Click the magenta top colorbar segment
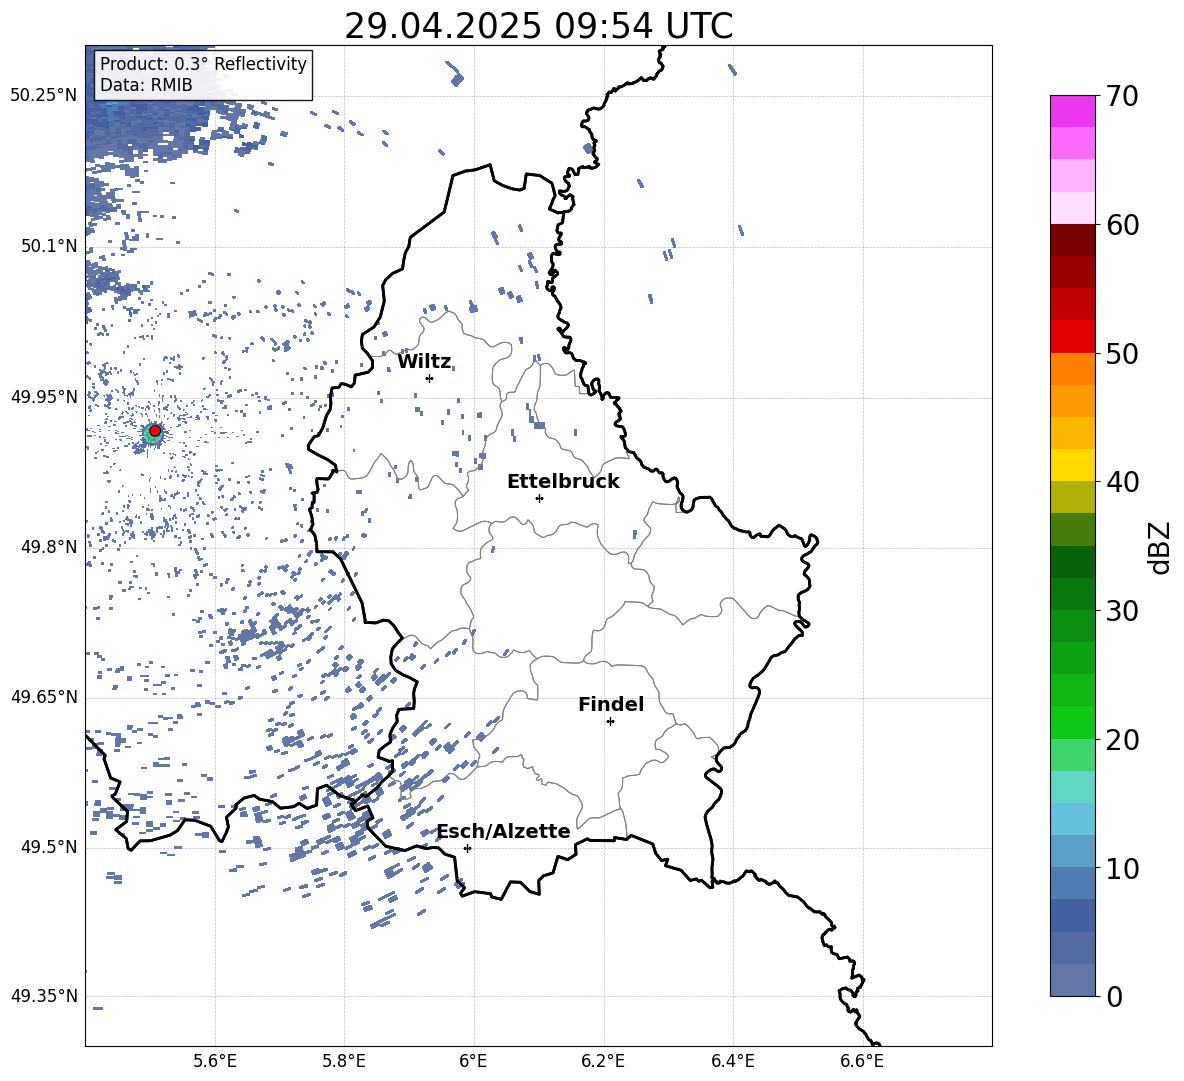This screenshot has width=1184, height=1081. (1072, 111)
